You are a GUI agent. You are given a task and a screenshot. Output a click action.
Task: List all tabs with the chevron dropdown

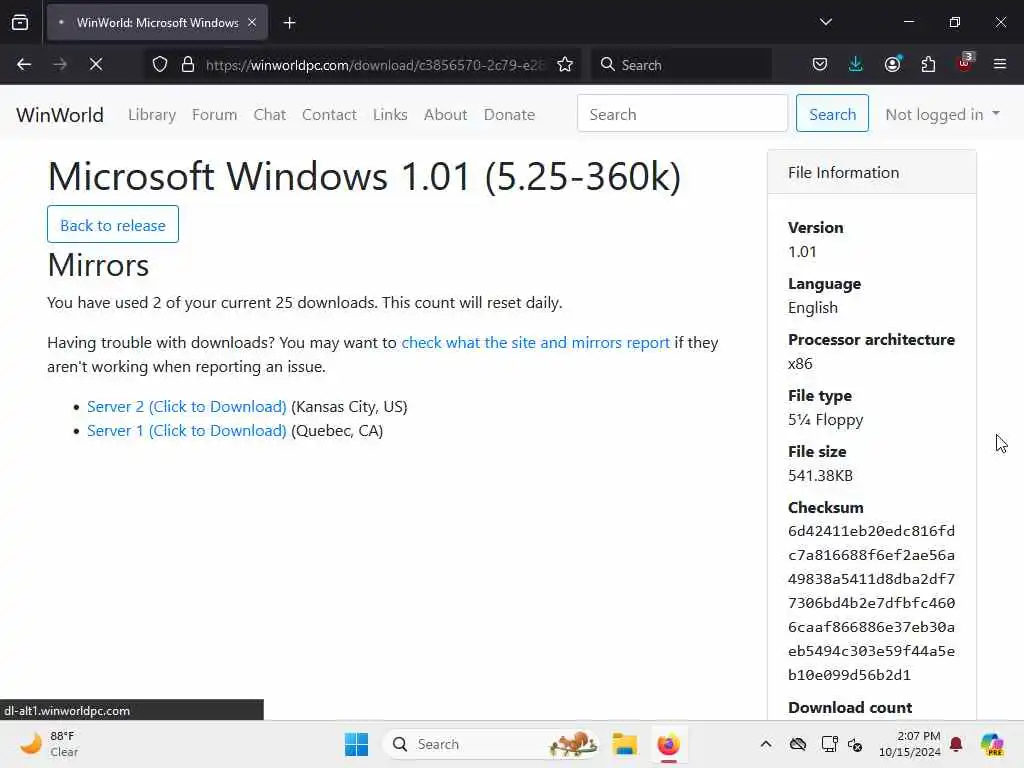point(825,22)
